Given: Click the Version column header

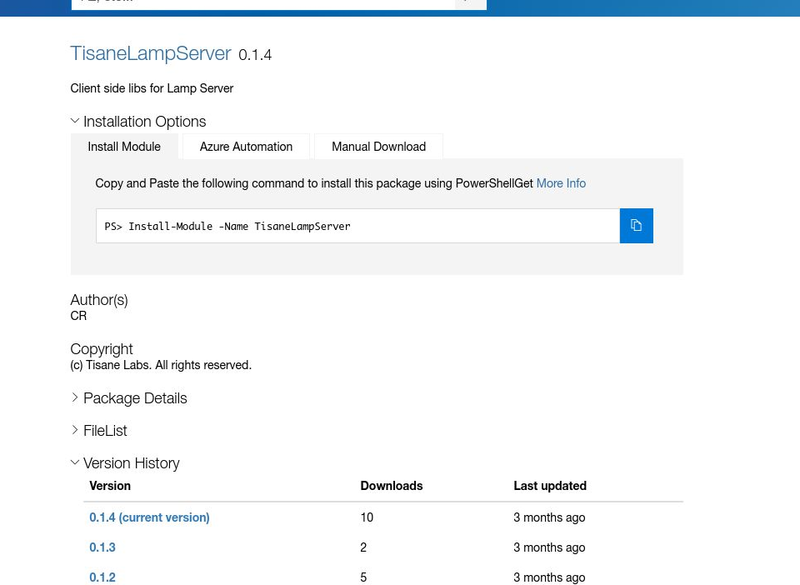Looking at the screenshot, I should [x=110, y=486].
